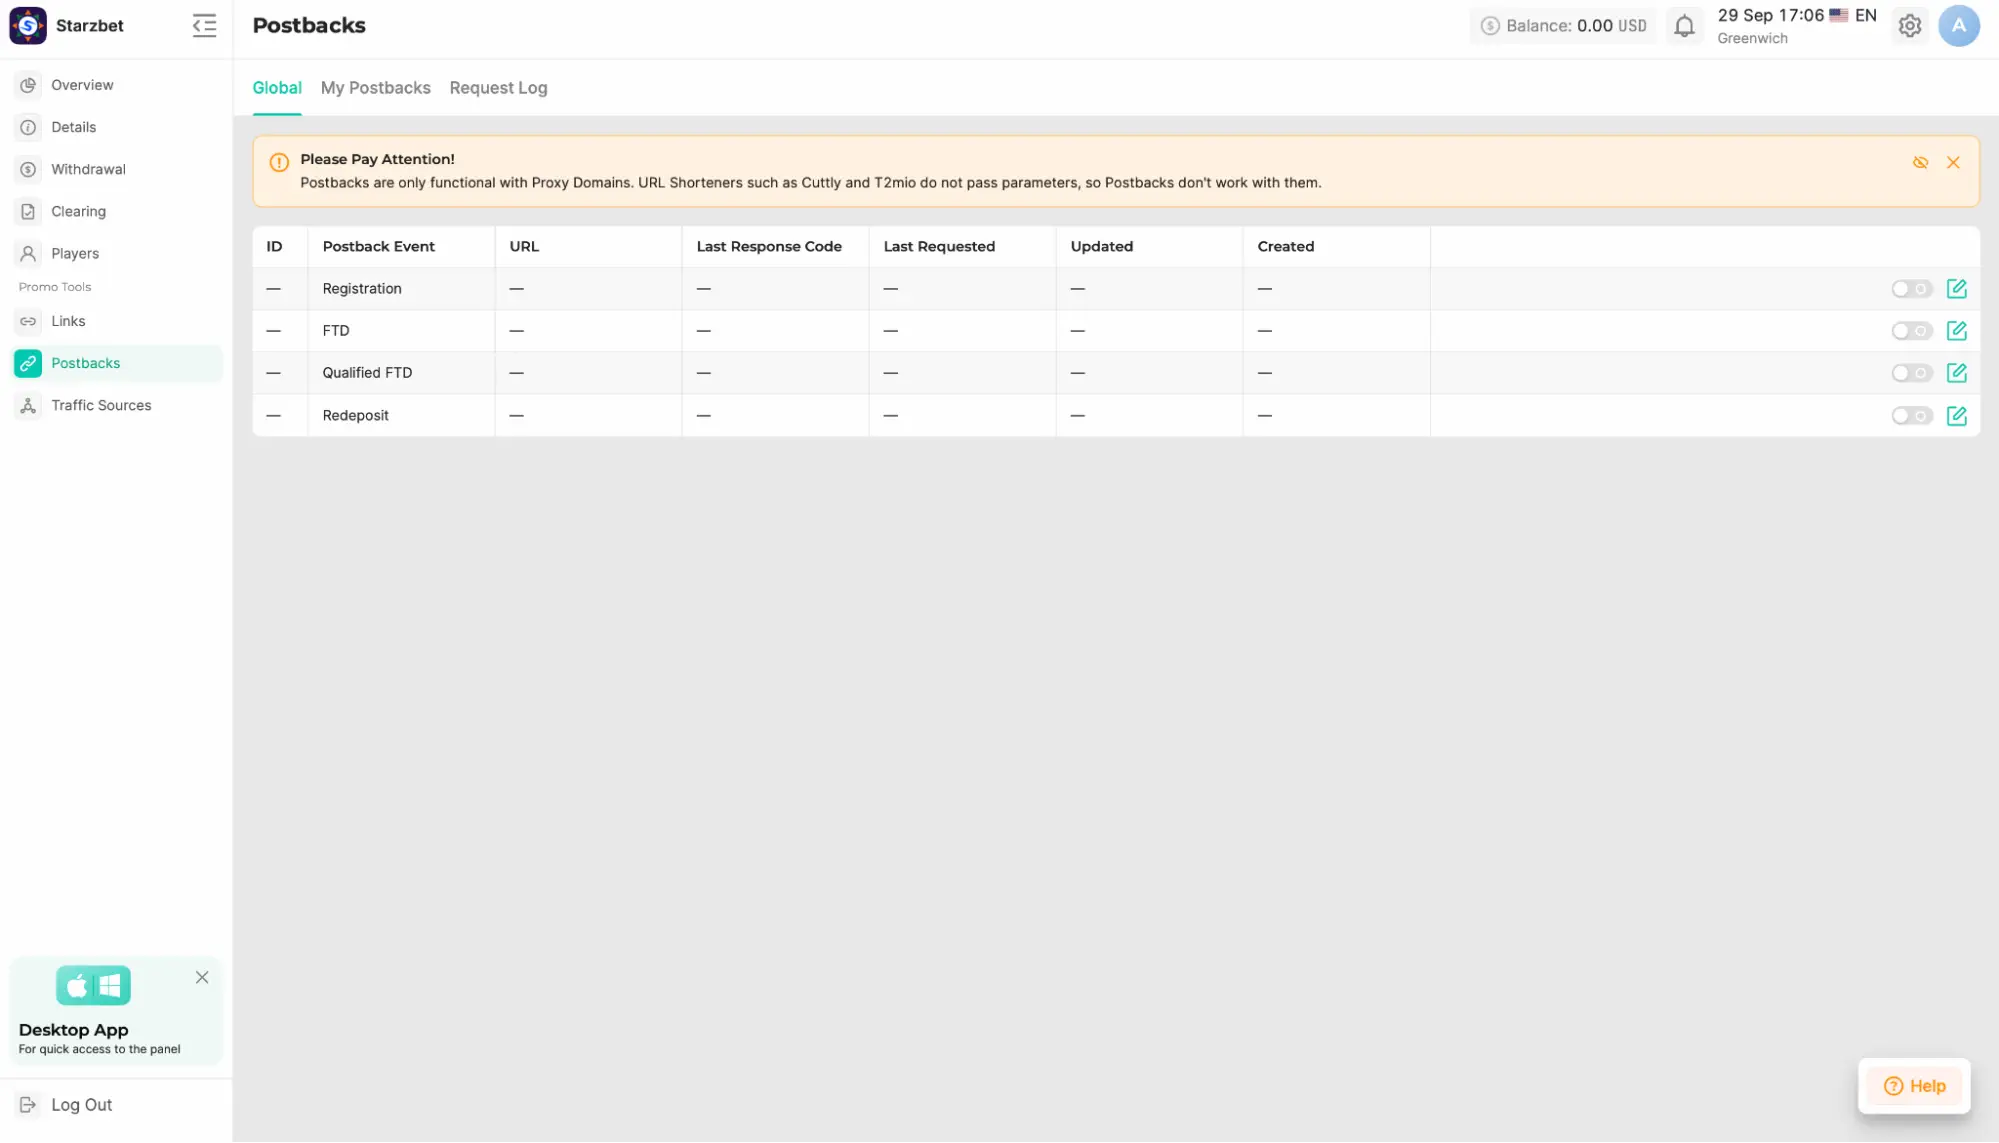Enable the Redeposit postback toggle
Image resolution: width=1999 pixels, height=1143 pixels.
(1911, 416)
